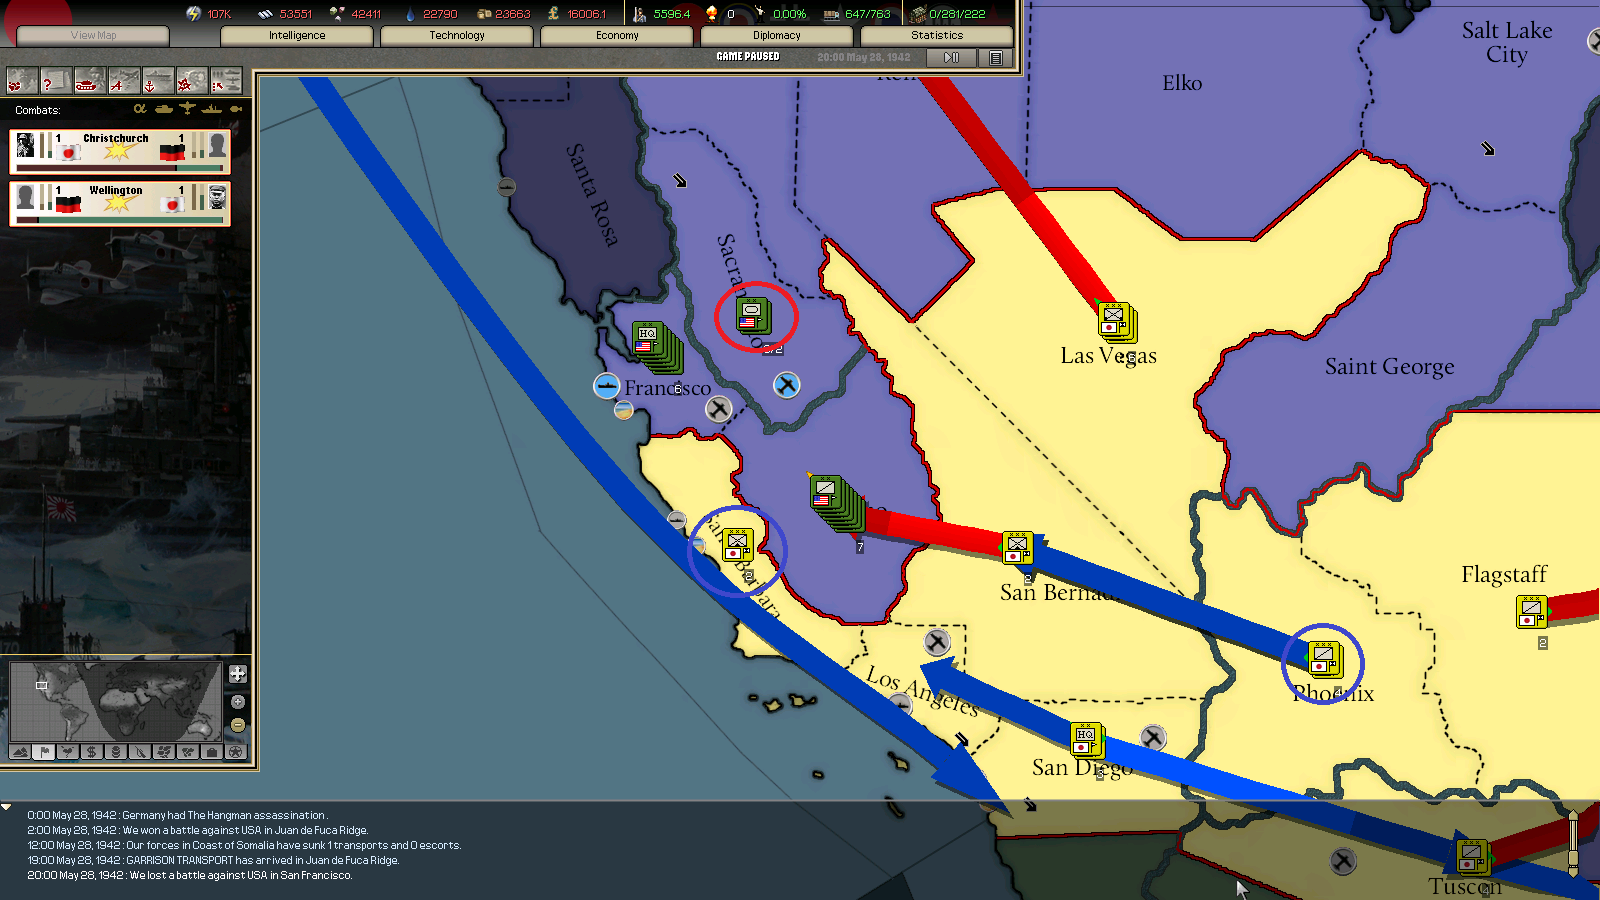
Task: Expand the message log with top-left arrow
Action: pos(7,807)
